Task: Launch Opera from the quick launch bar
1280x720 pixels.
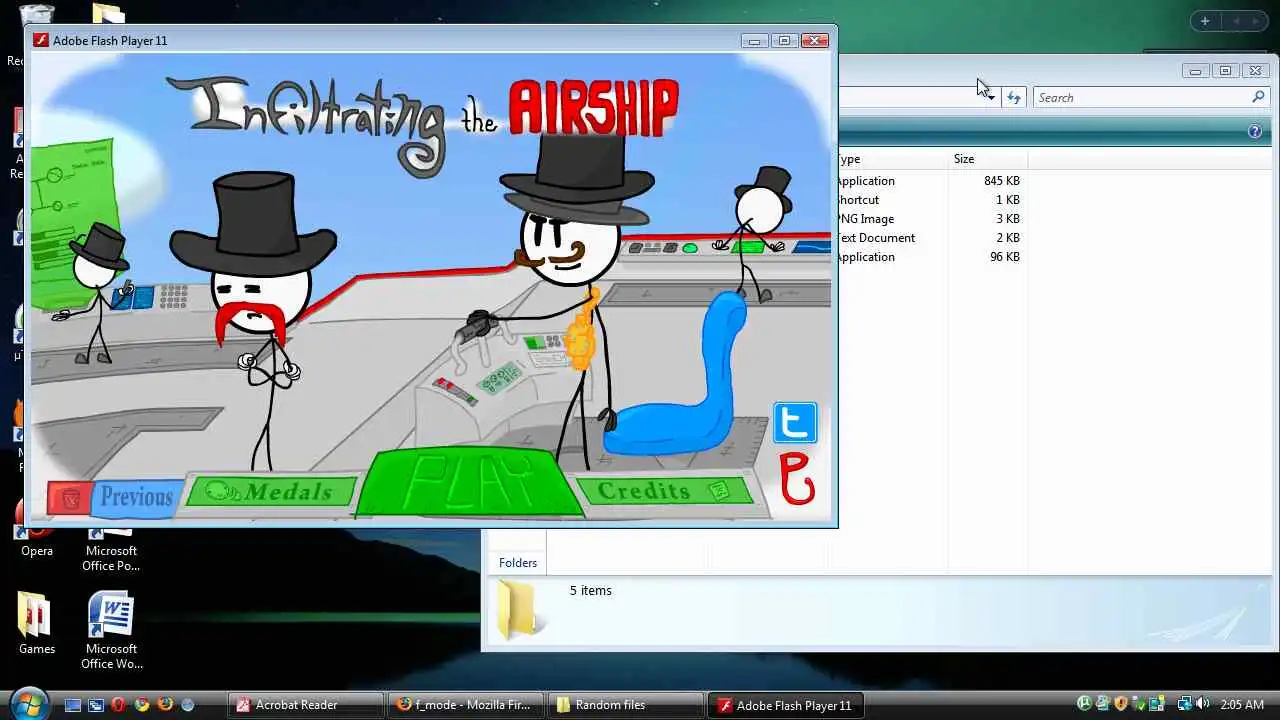Action: click(118, 705)
